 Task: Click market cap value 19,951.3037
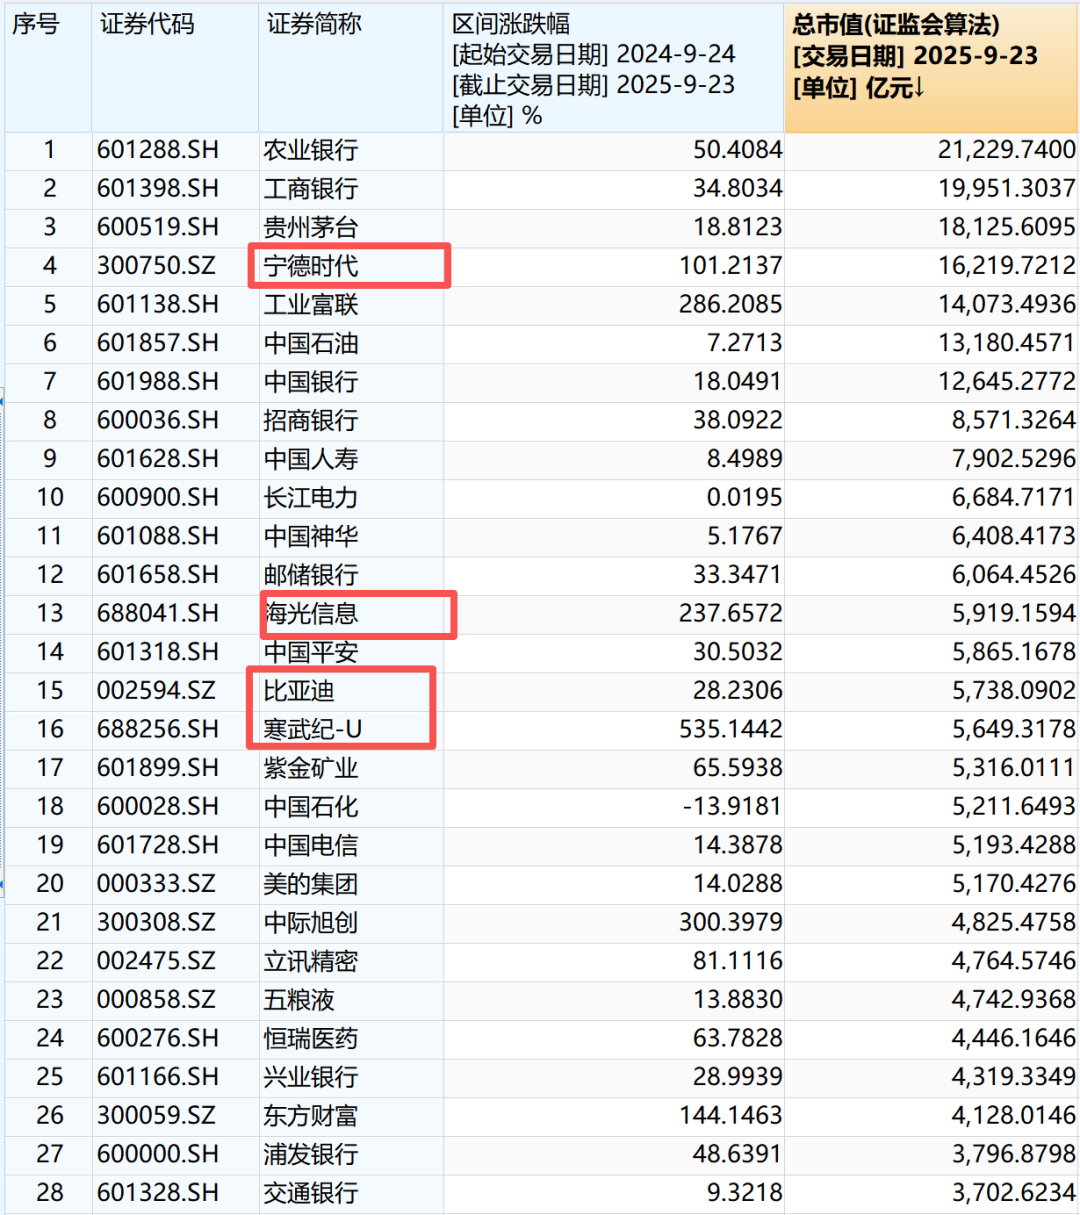click(1007, 189)
